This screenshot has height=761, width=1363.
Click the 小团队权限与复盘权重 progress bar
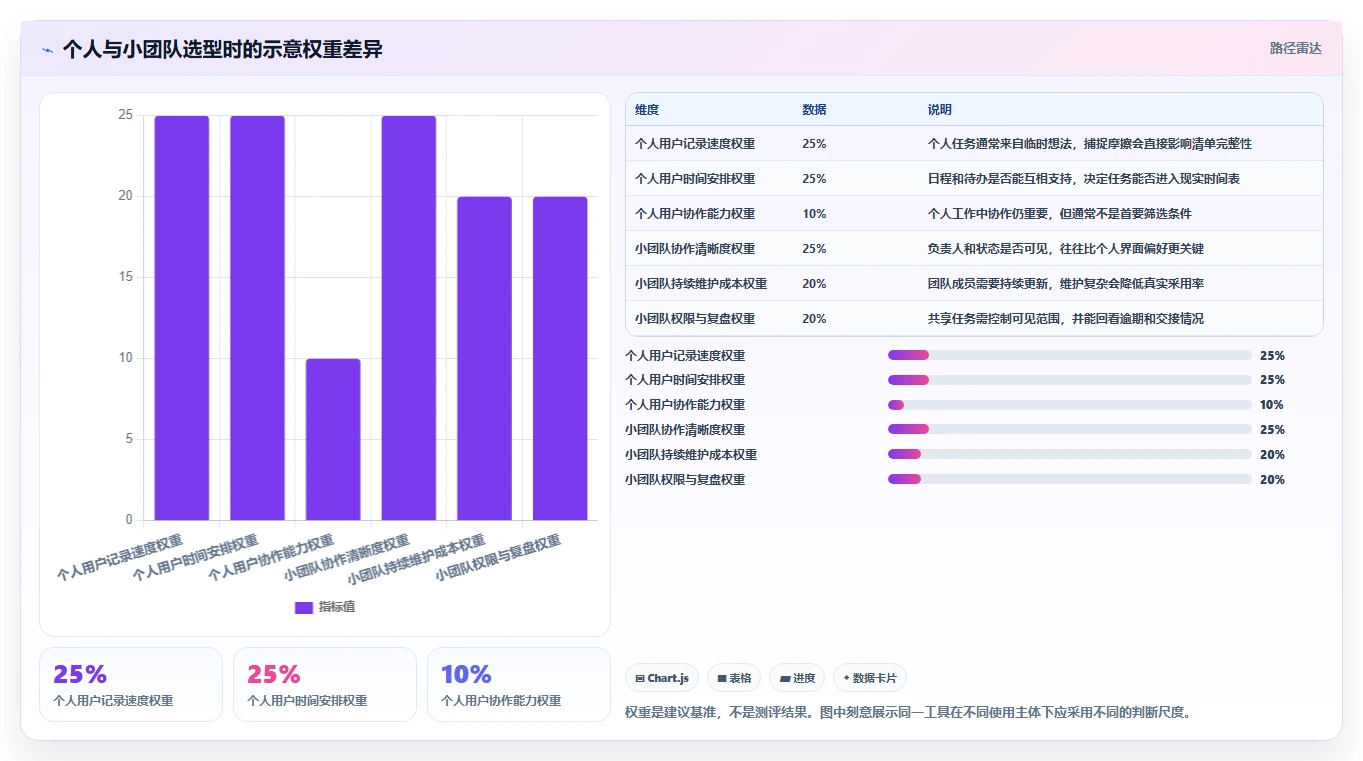[x=1070, y=480]
